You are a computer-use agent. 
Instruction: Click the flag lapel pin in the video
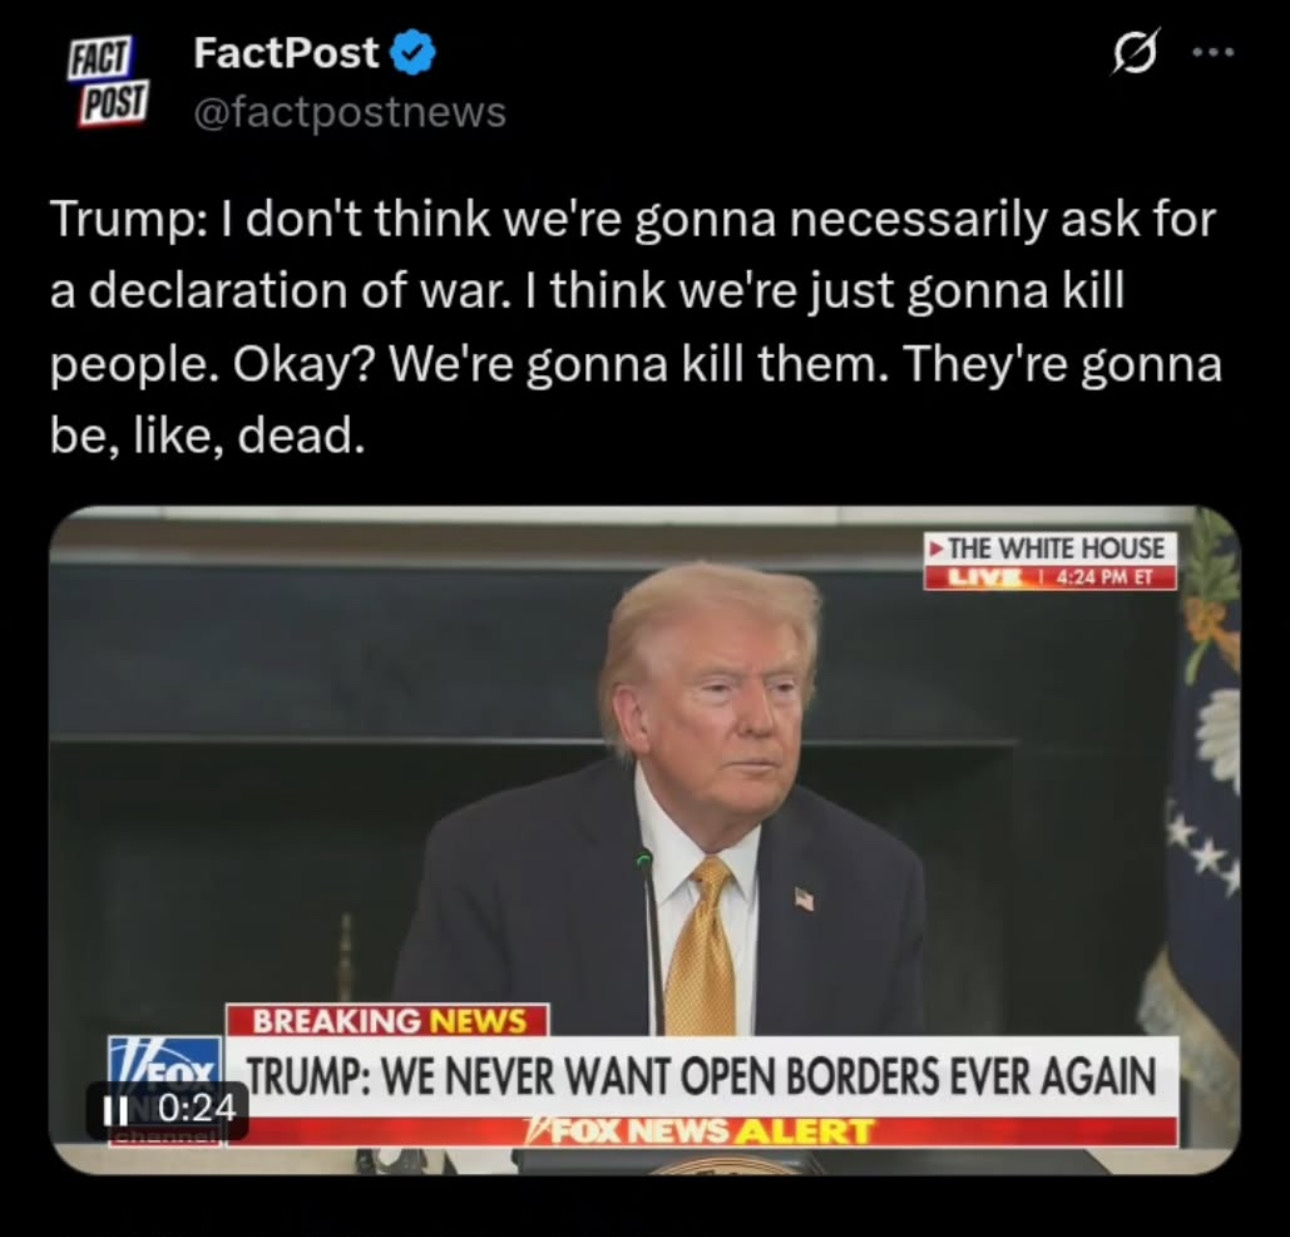click(x=803, y=899)
